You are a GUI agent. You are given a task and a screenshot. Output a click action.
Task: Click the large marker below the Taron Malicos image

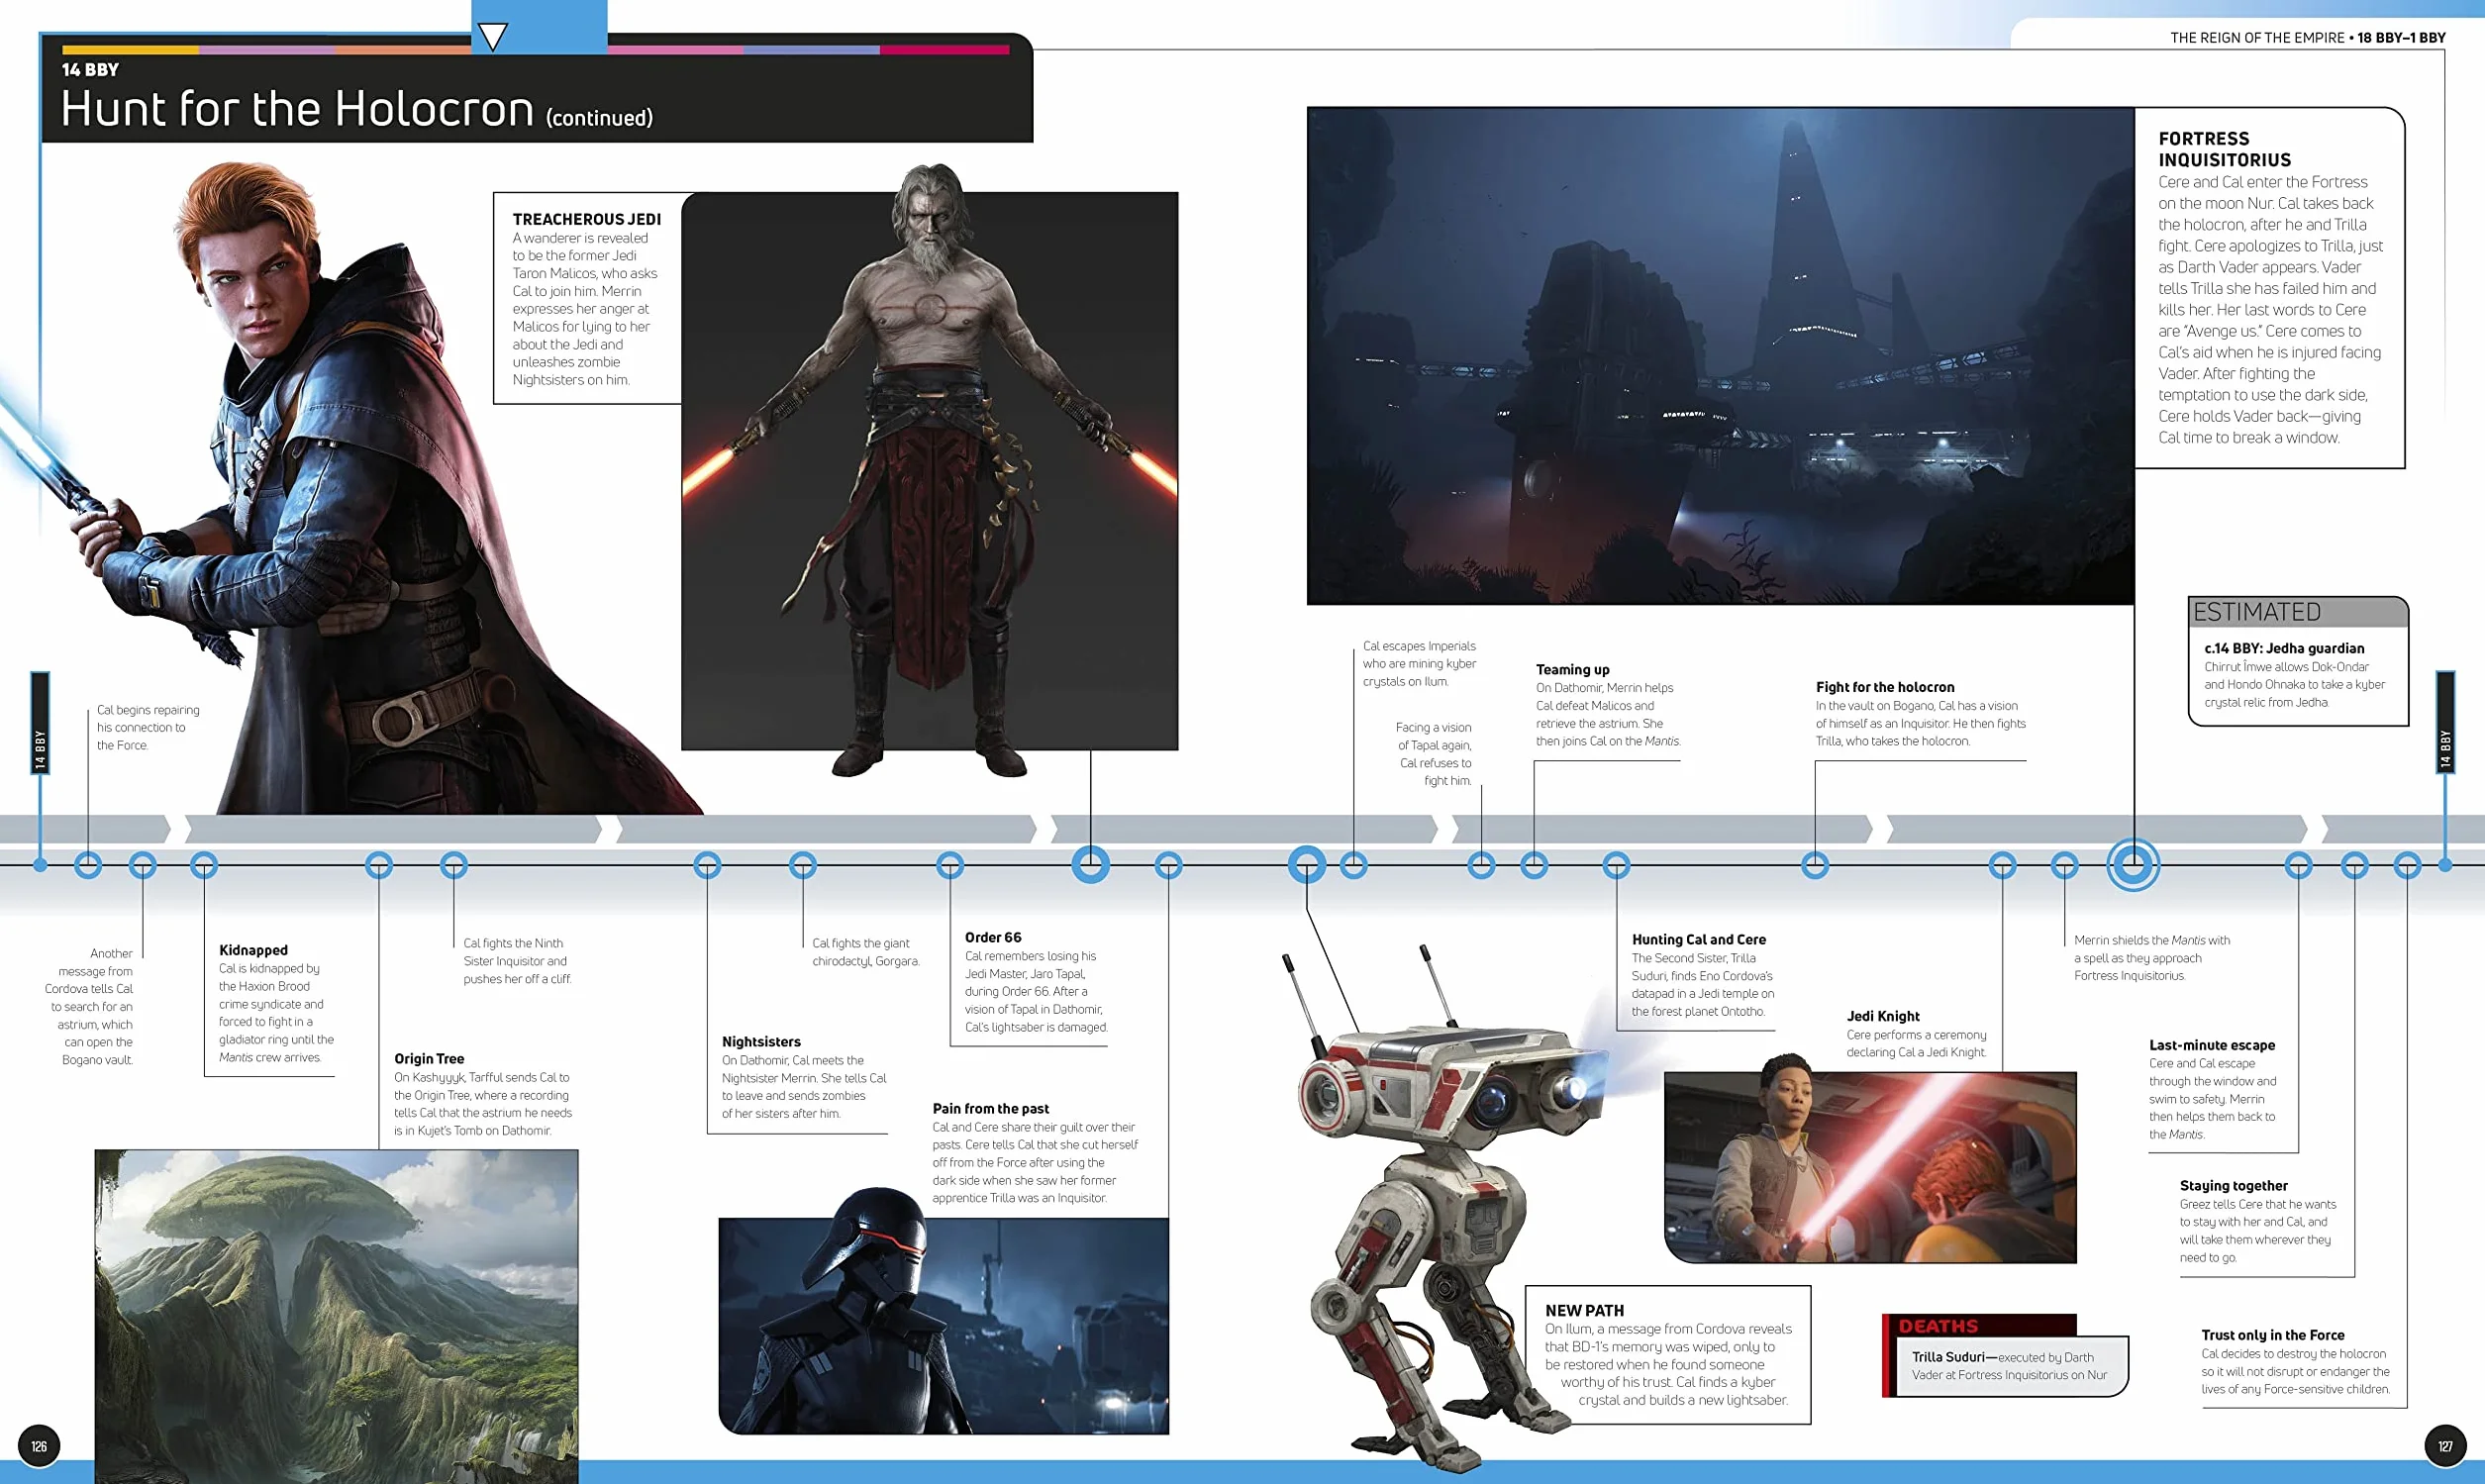[x=1091, y=865]
